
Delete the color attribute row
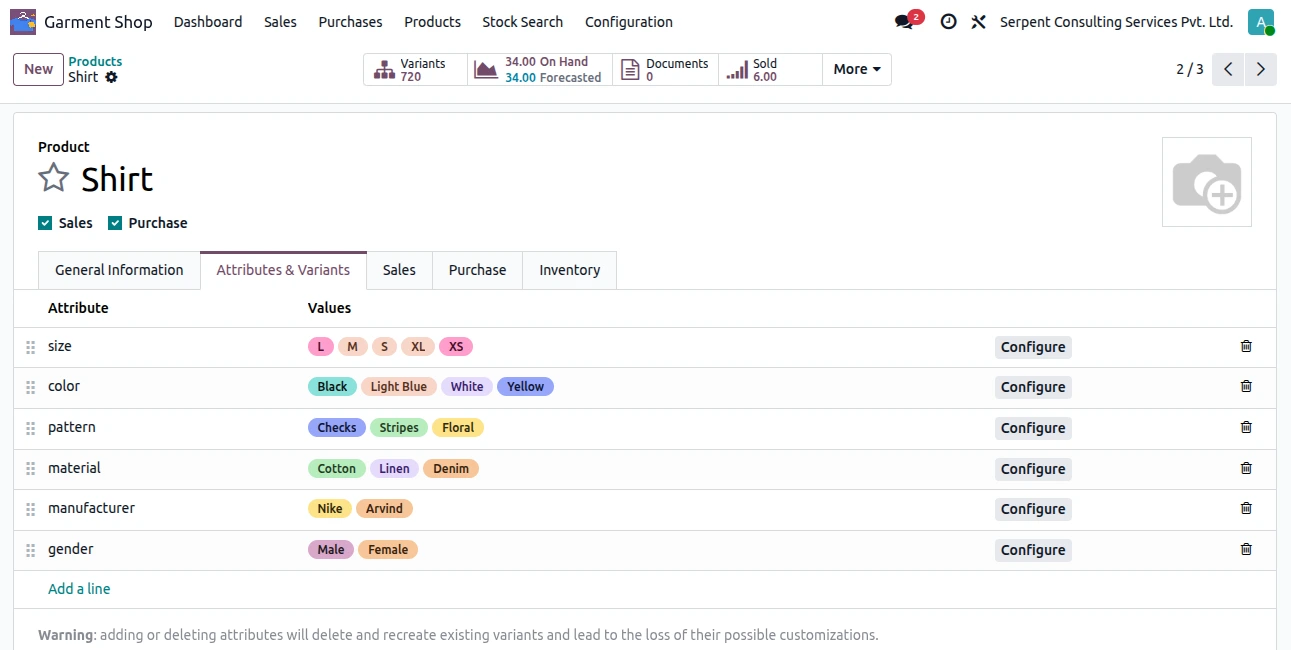pyautogui.click(x=1246, y=386)
